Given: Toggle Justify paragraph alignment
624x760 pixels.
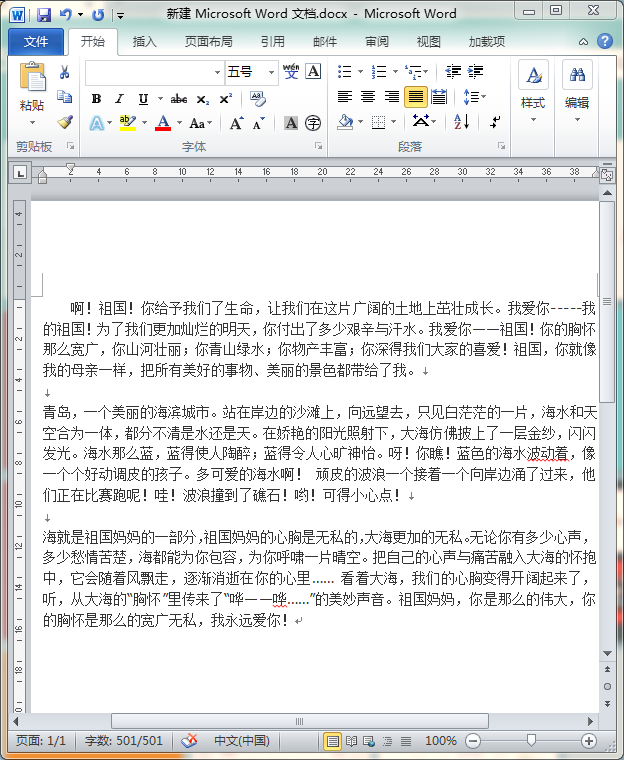Looking at the screenshot, I should click(416, 96).
